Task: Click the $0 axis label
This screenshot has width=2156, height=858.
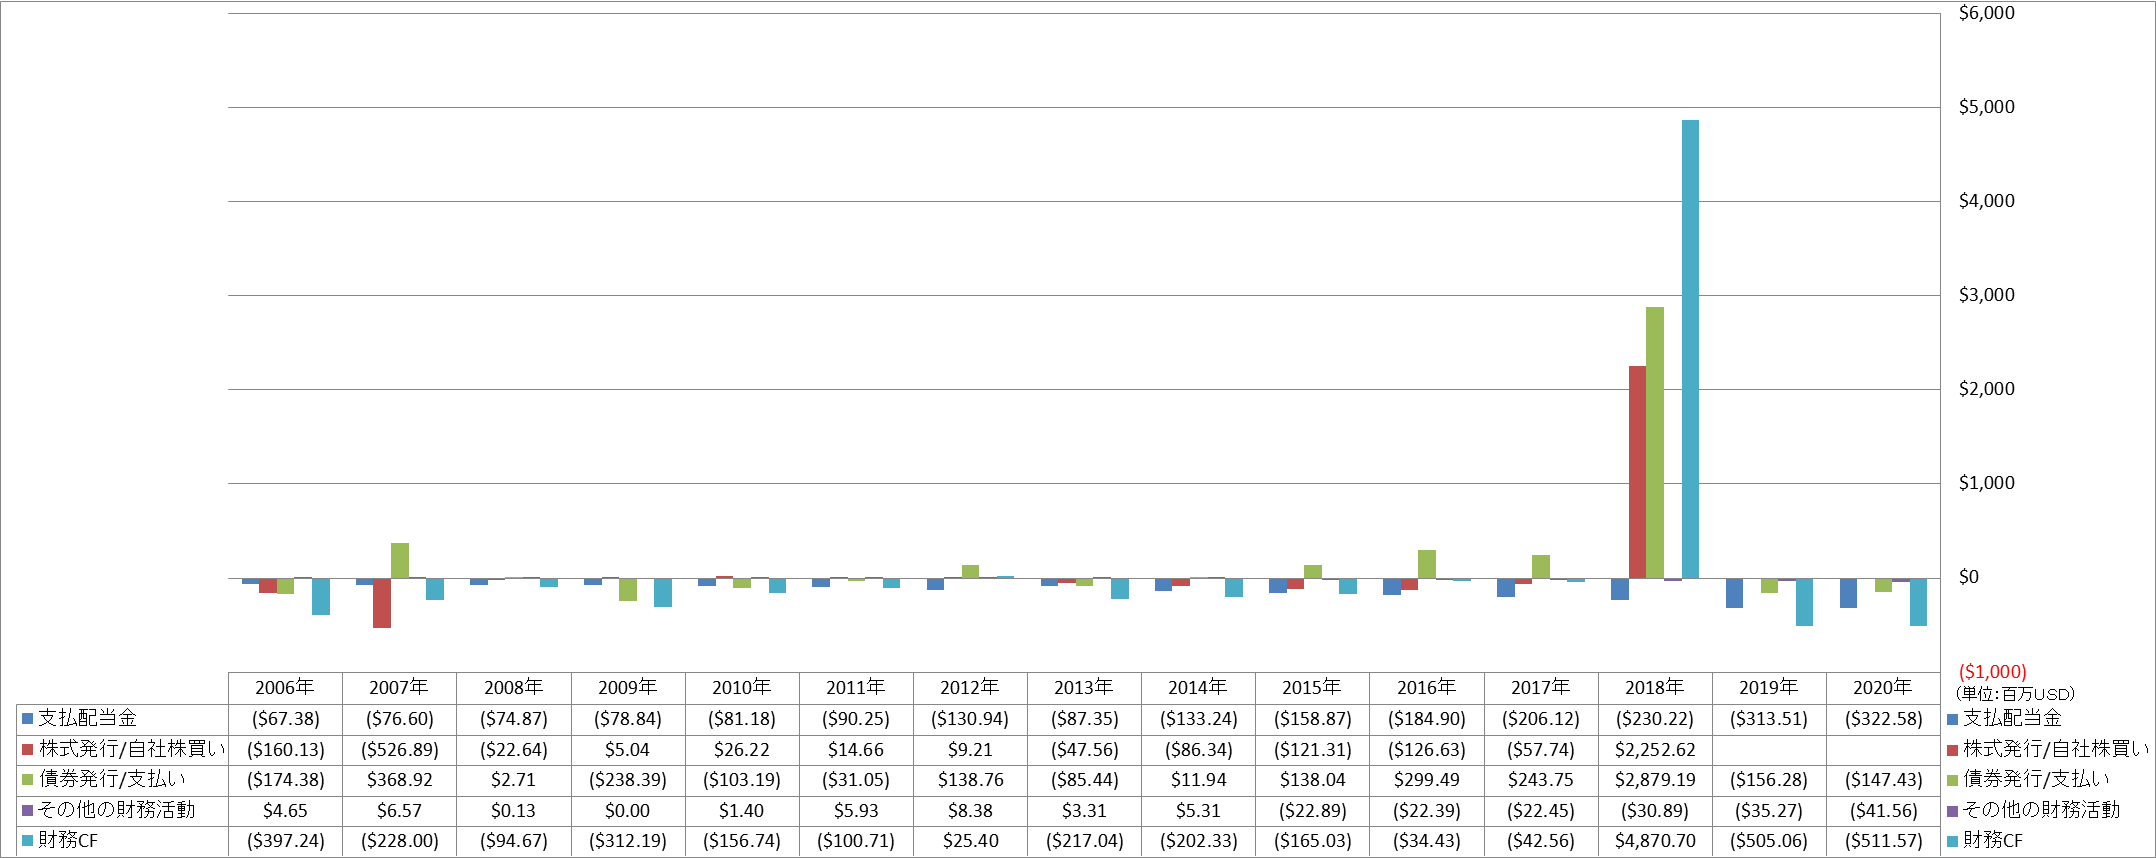Action: click(x=1968, y=577)
